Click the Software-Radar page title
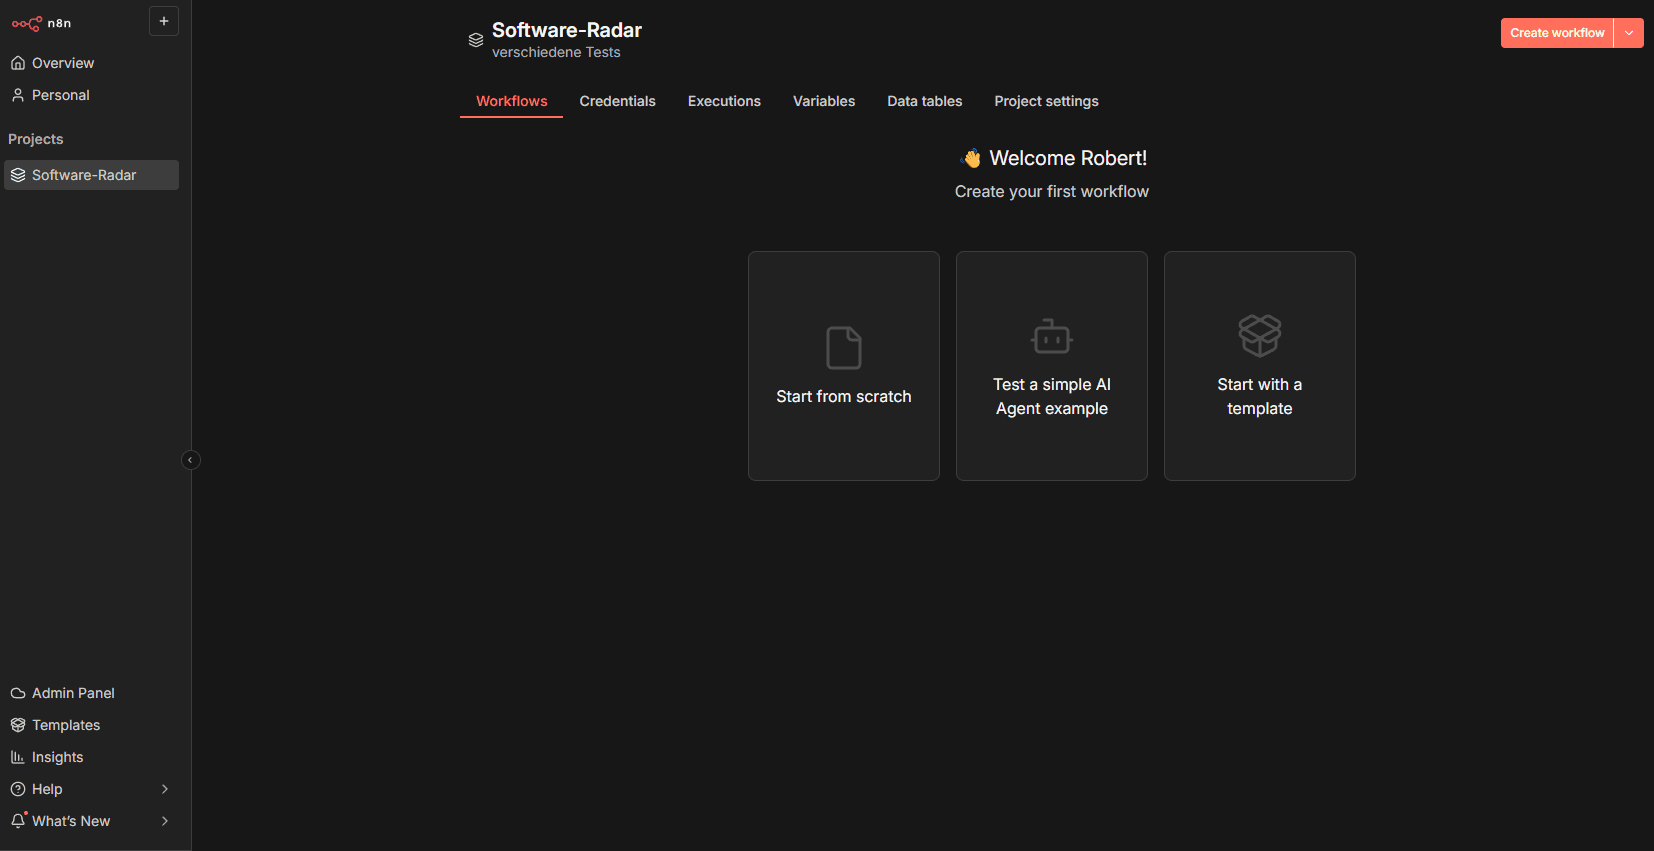The height and width of the screenshot is (851, 1654). point(567,30)
